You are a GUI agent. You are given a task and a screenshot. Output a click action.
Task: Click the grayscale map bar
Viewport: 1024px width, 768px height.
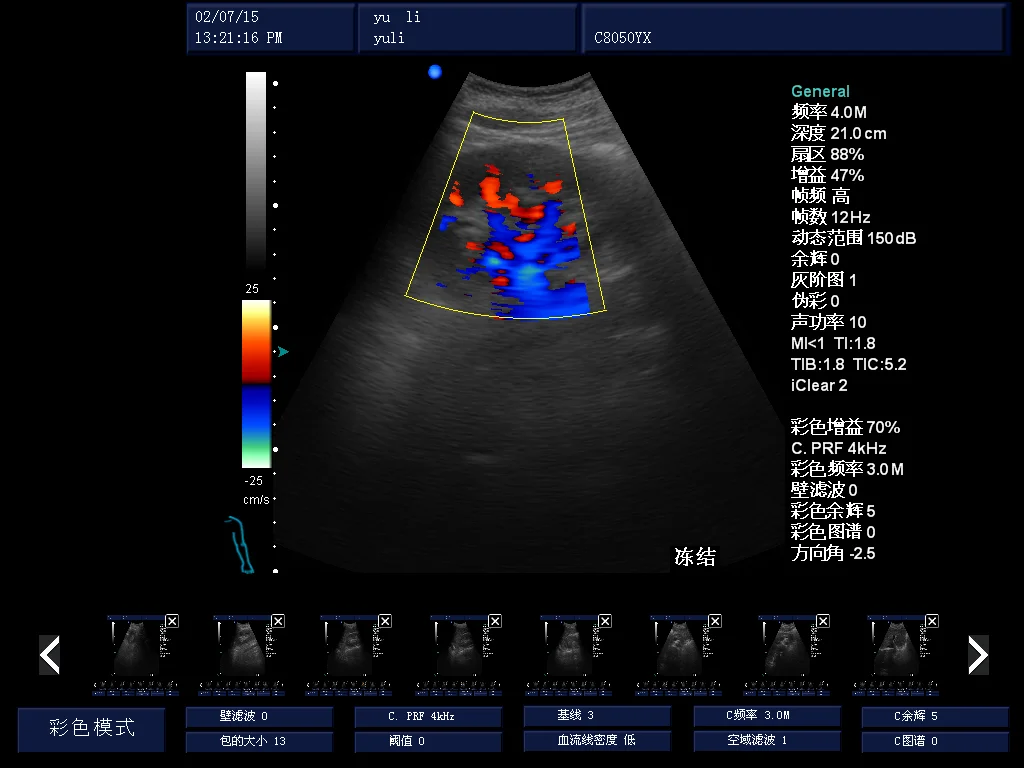[x=255, y=171]
